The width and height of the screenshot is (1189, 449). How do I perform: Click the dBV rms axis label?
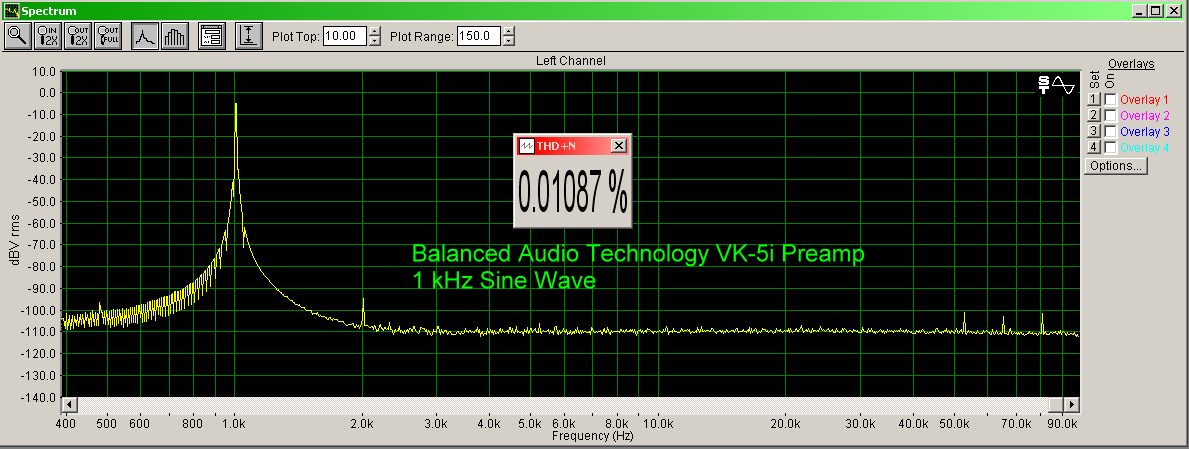coord(15,239)
